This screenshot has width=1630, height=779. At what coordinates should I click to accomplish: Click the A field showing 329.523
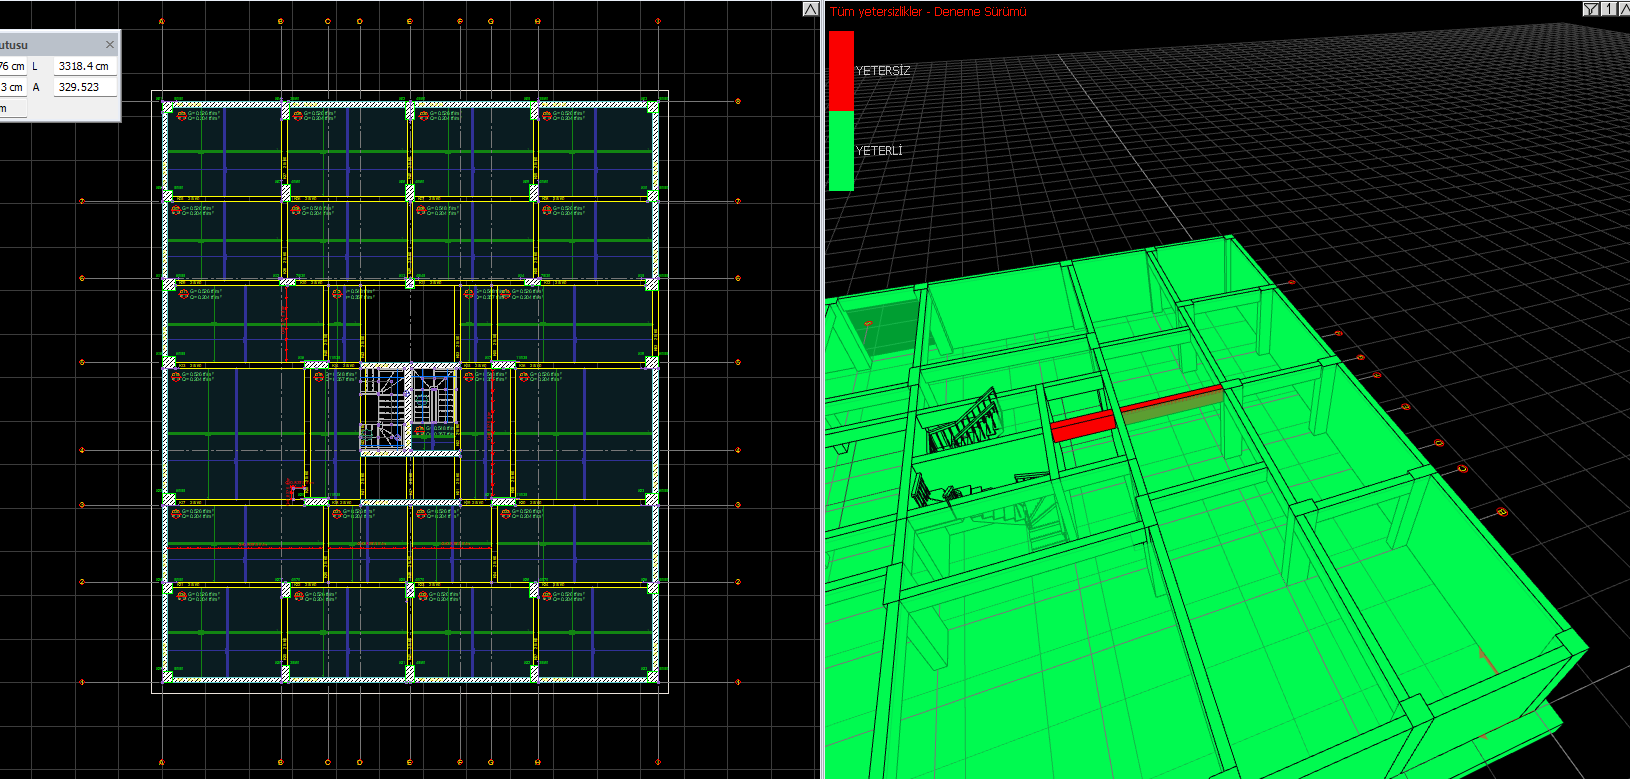84,87
